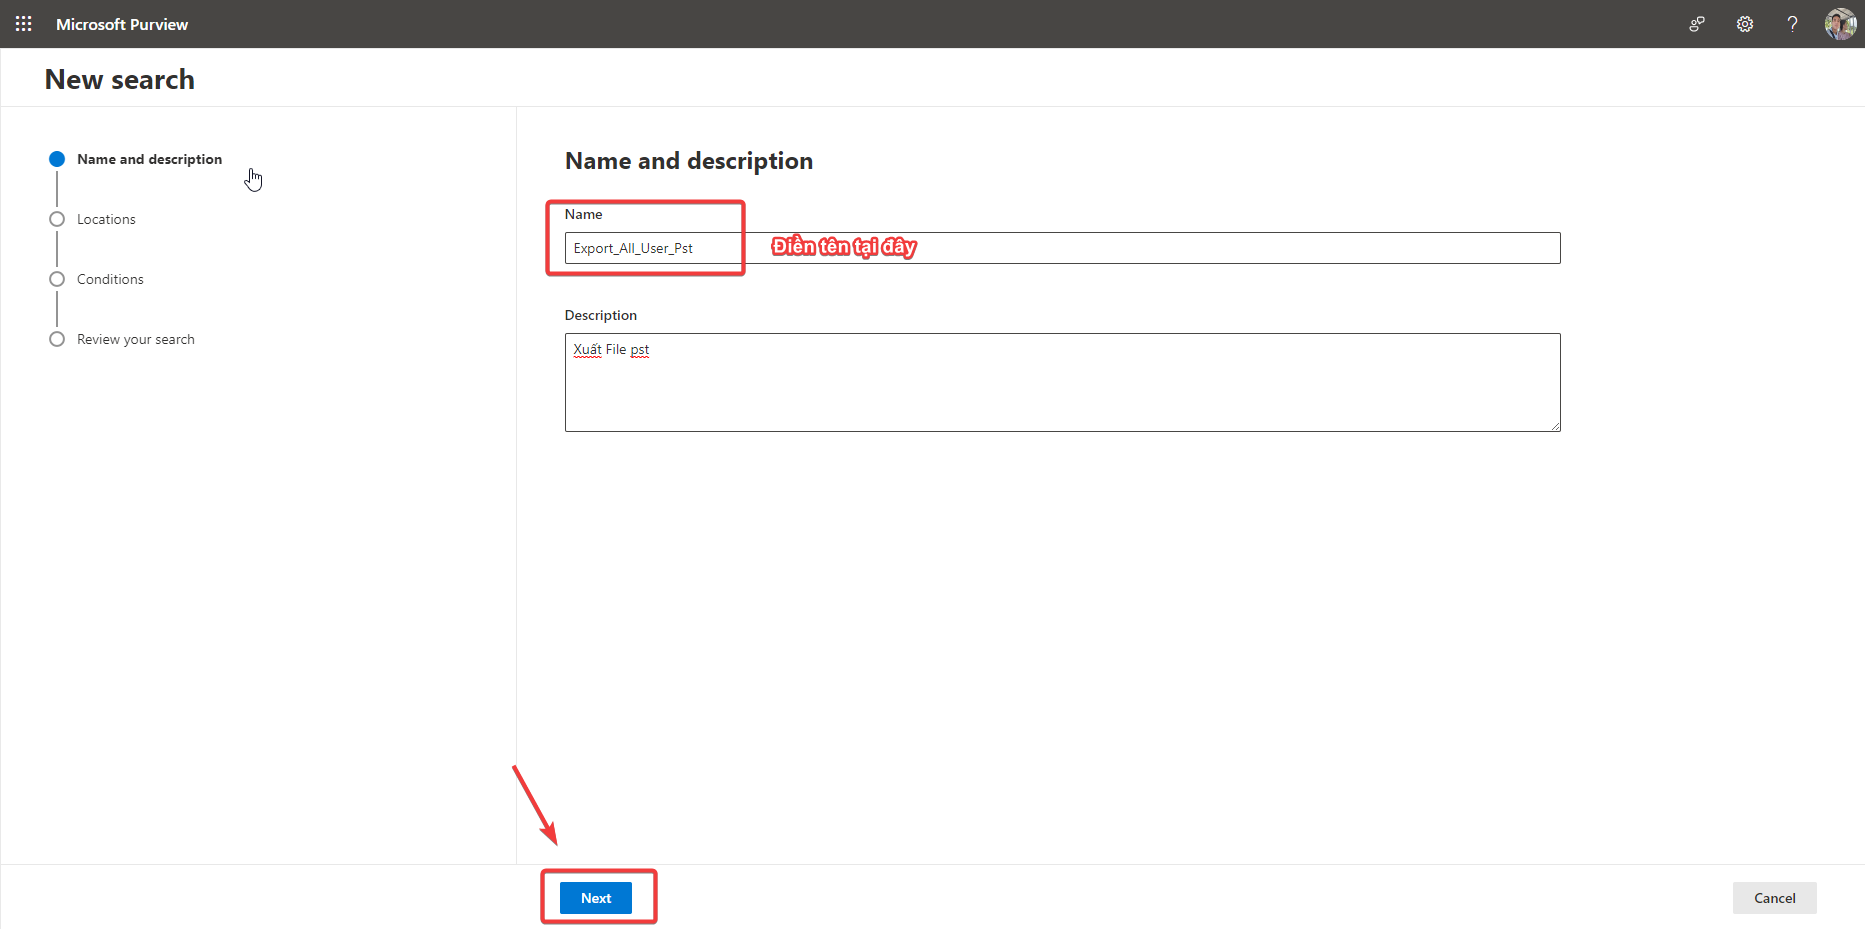Viewport: 1865px width, 929px height.
Task: Select the Name and description step label
Action: tap(149, 159)
